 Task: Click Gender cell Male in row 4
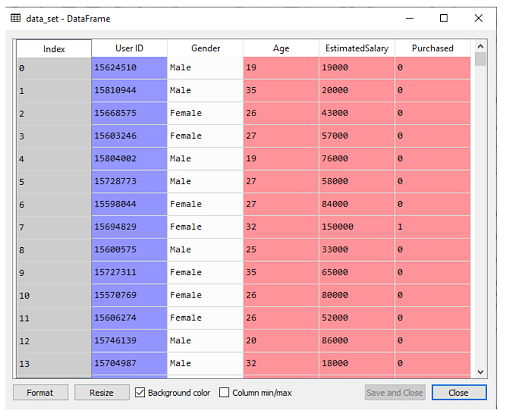pyautogui.click(x=205, y=159)
